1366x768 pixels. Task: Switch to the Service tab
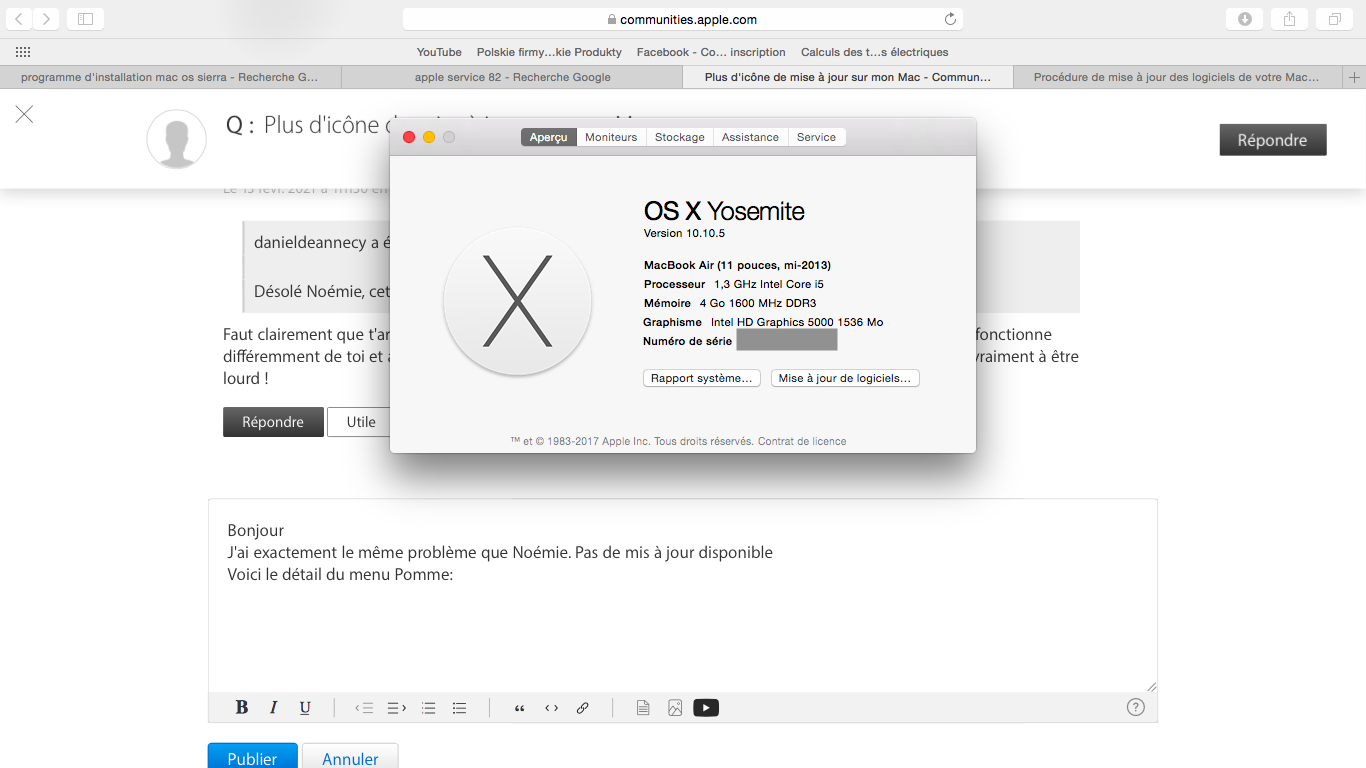click(816, 137)
